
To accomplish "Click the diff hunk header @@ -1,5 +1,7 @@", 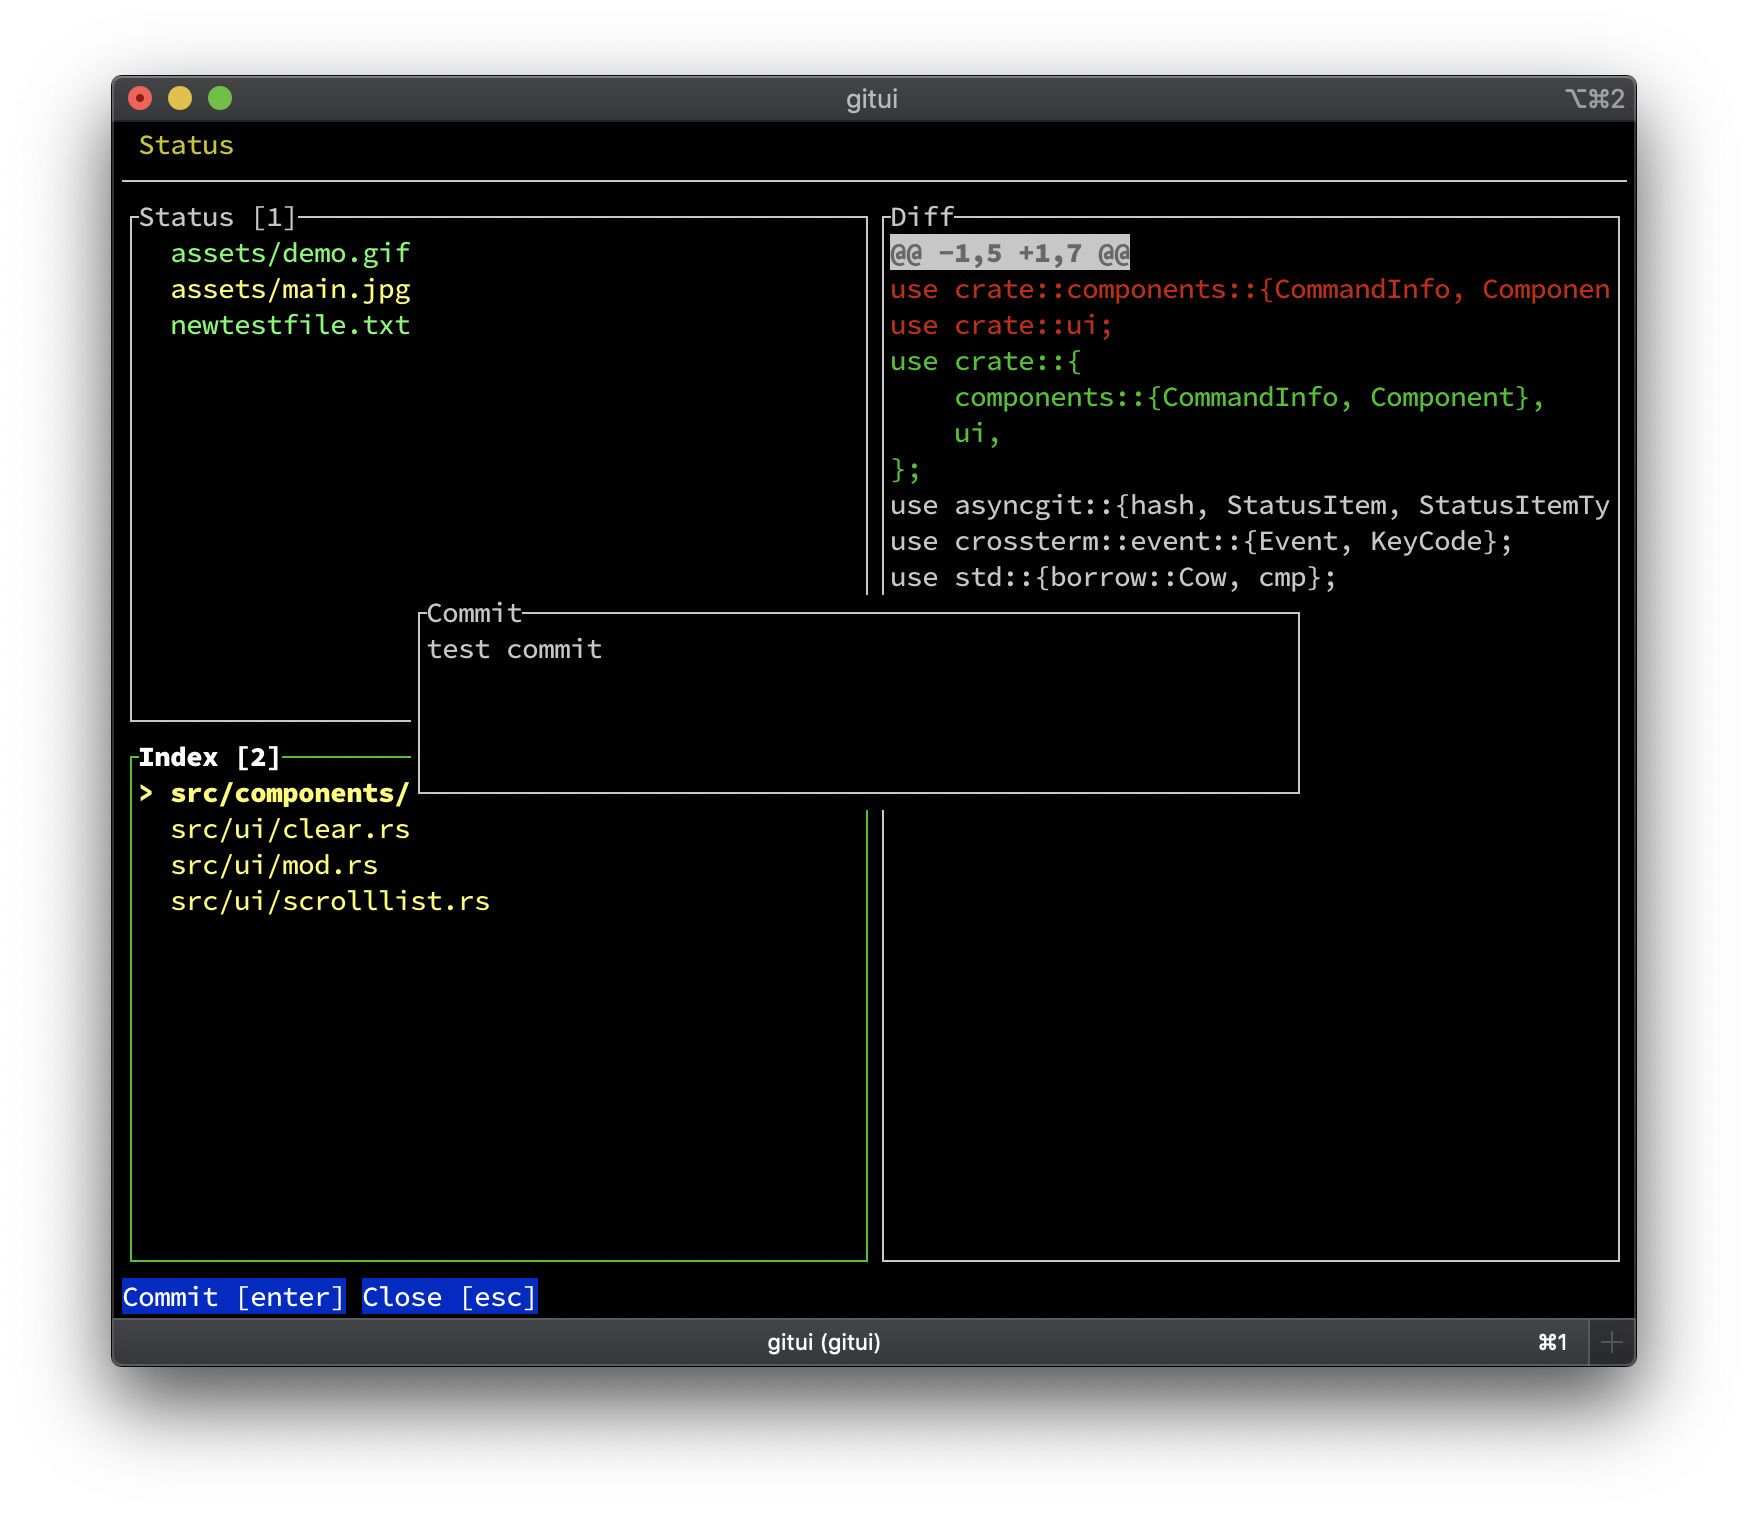I will tap(1010, 253).
